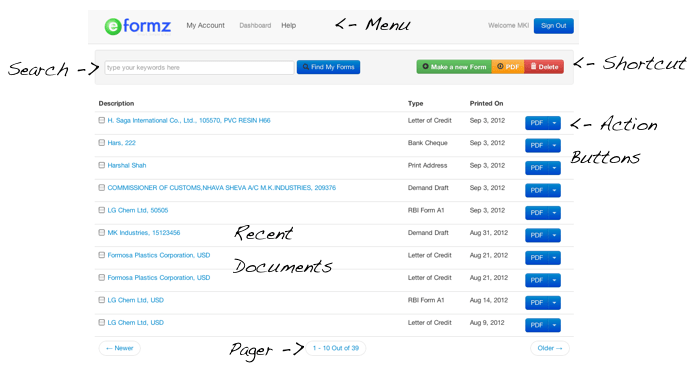Click the Printed On column header
Image resolution: width=692 pixels, height=369 pixels.
point(486,103)
